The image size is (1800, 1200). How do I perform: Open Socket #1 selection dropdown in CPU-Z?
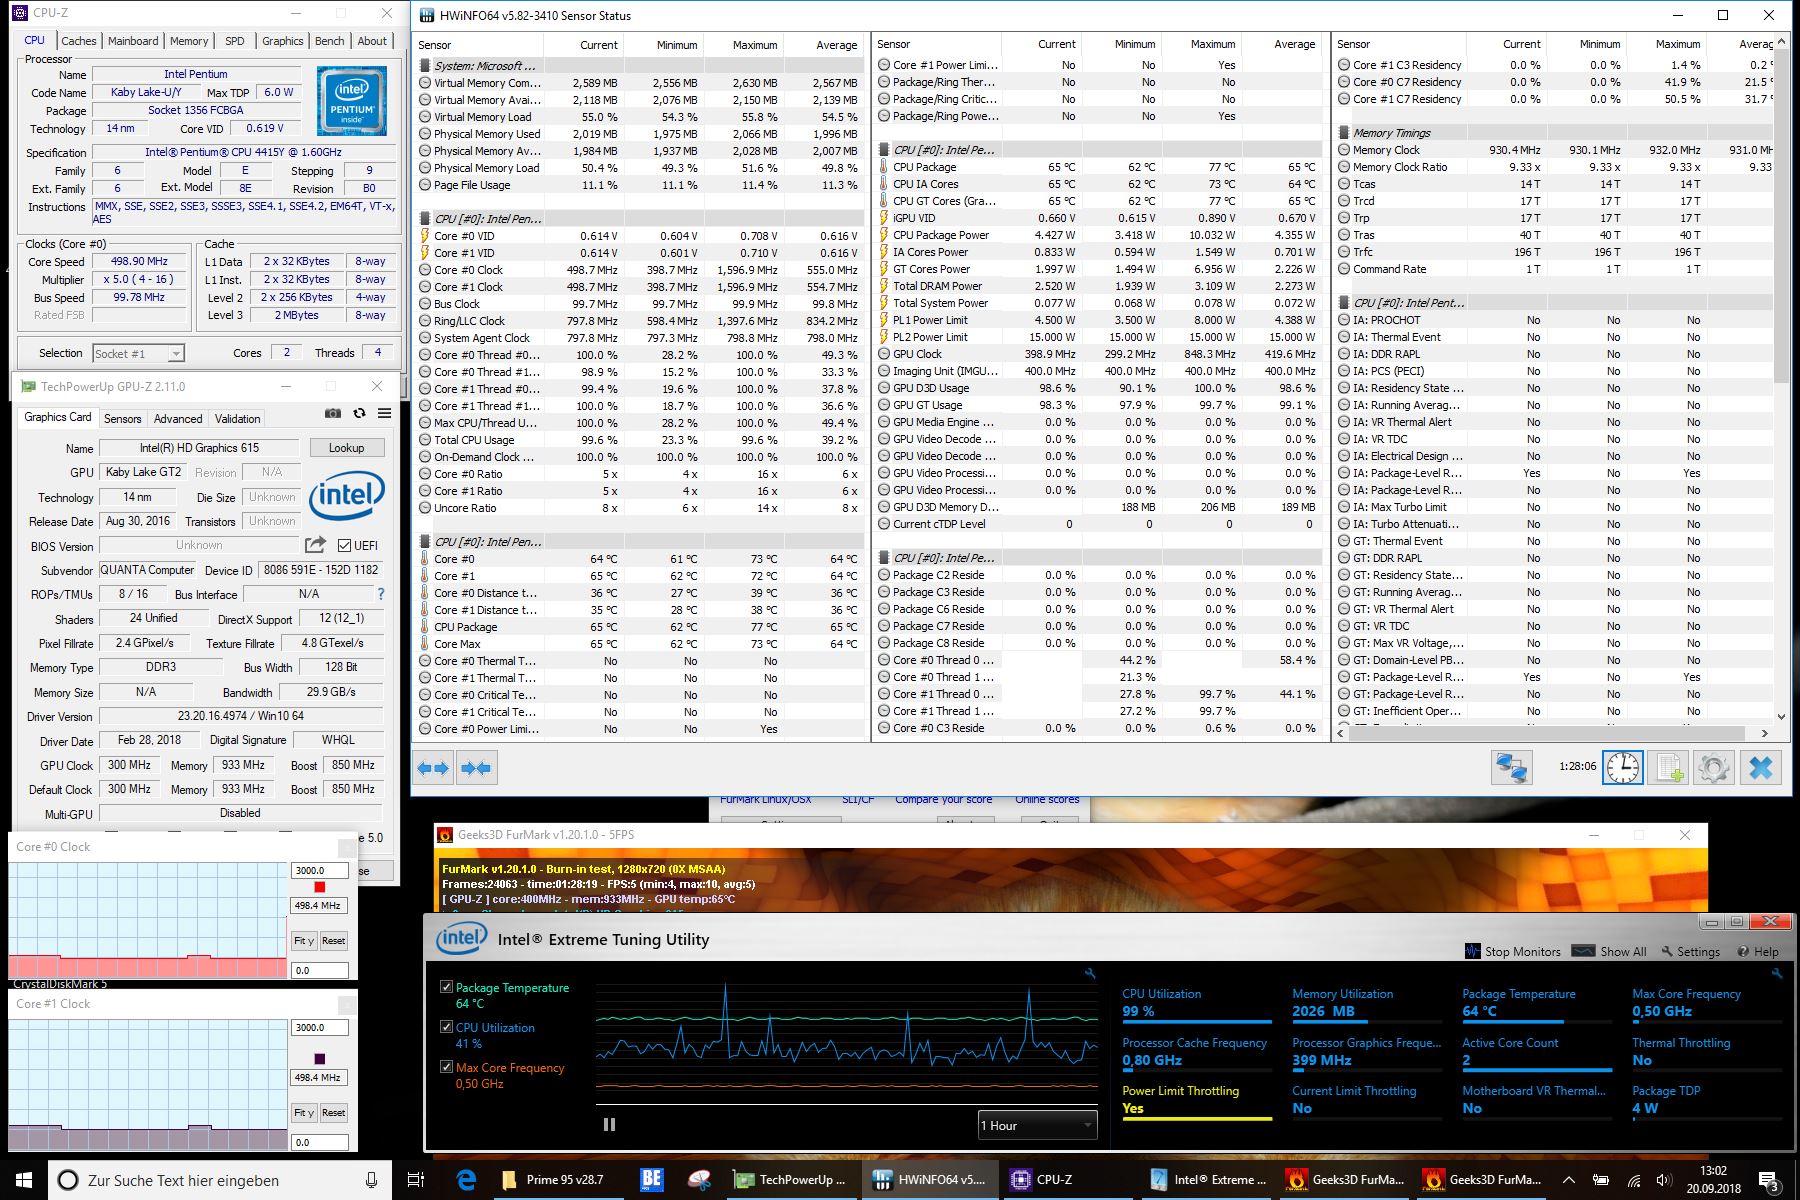(x=138, y=353)
